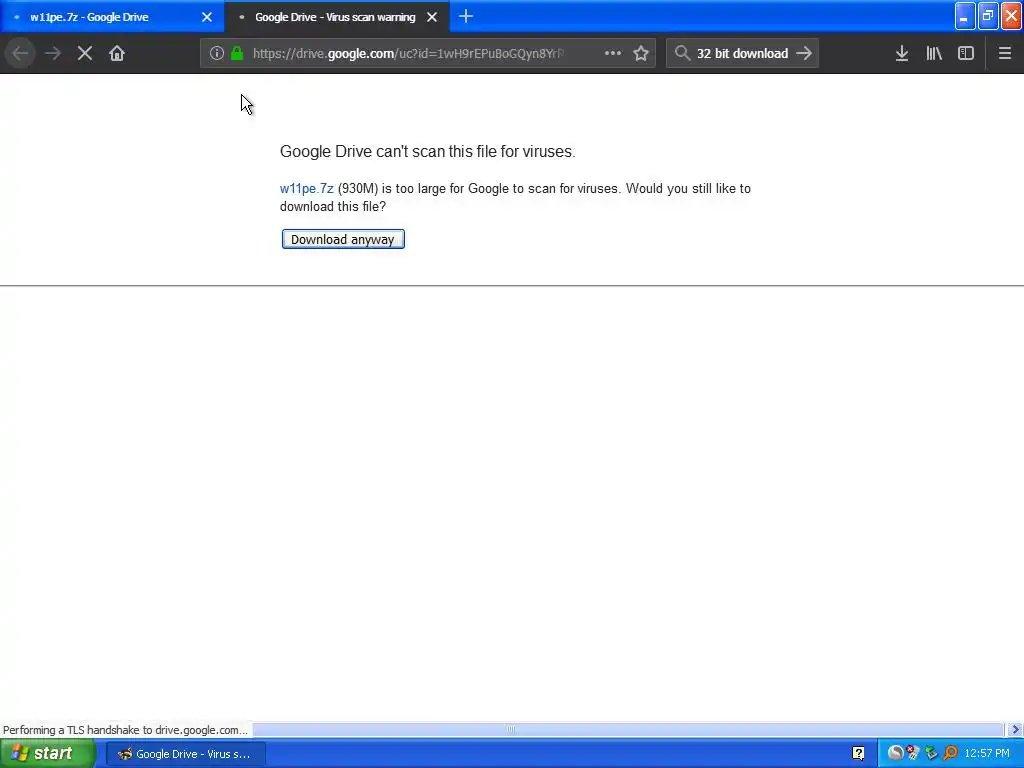Viewport: 1024px width, 768px height.
Task: Restore down the Firefox window
Action: [987, 16]
